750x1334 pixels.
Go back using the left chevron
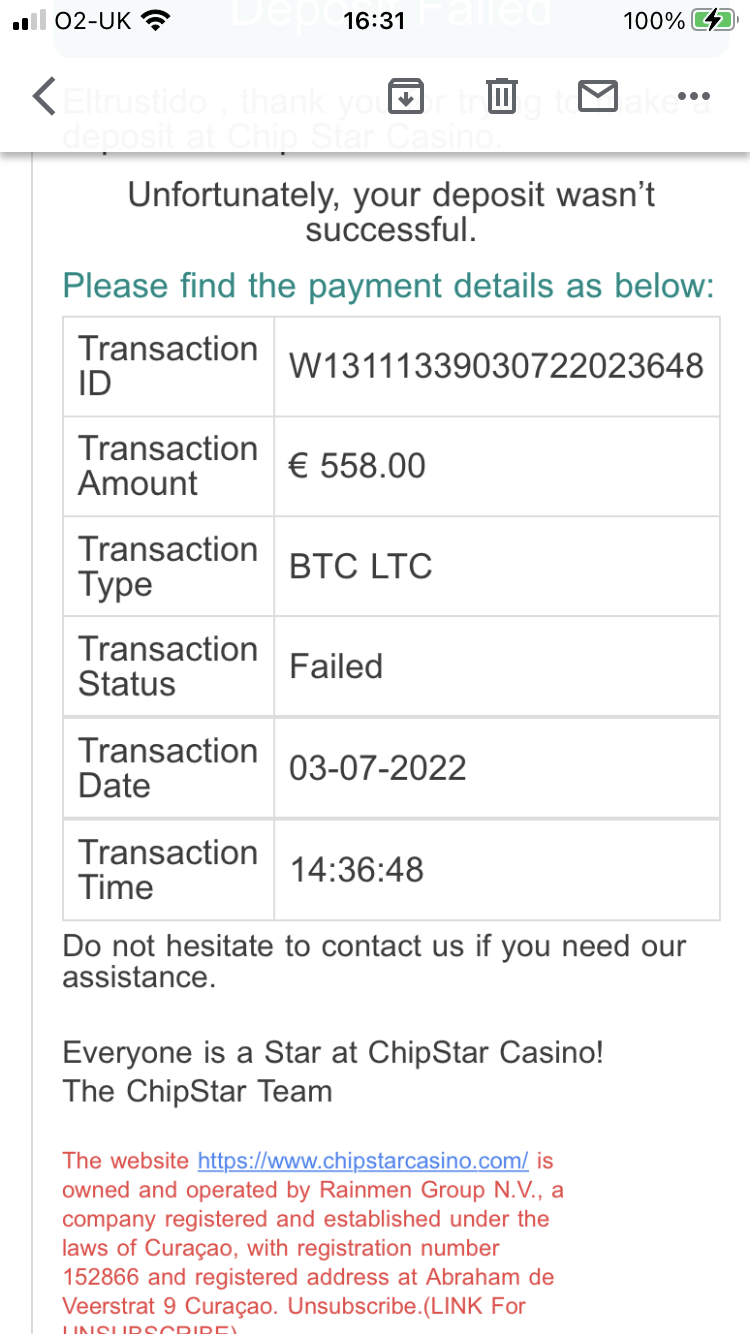point(44,96)
